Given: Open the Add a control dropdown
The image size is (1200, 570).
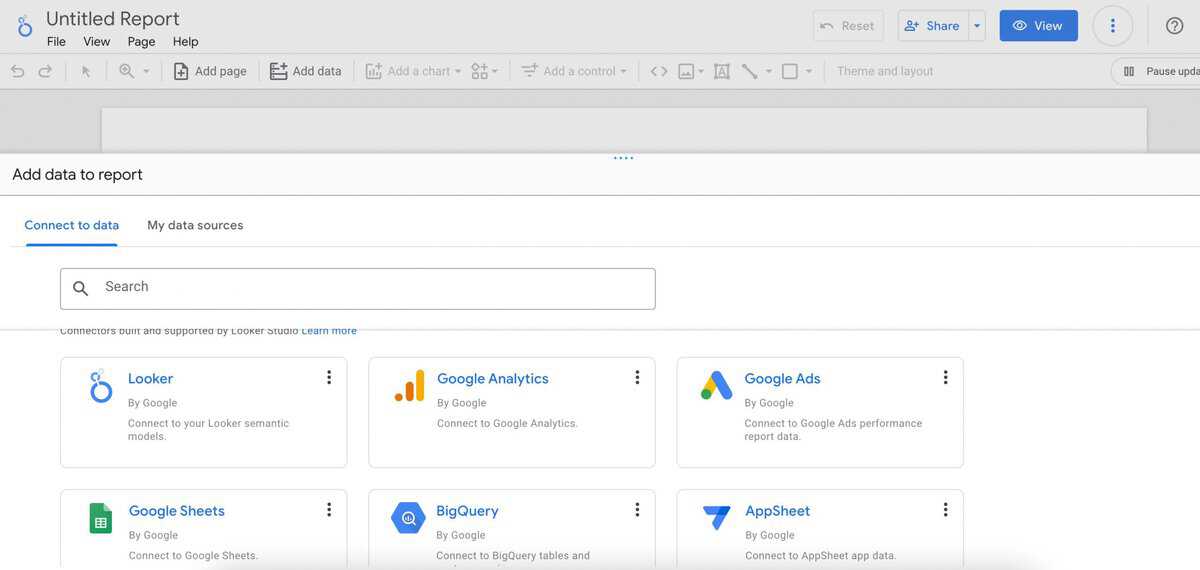Looking at the screenshot, I should click(x=575, y=71).
